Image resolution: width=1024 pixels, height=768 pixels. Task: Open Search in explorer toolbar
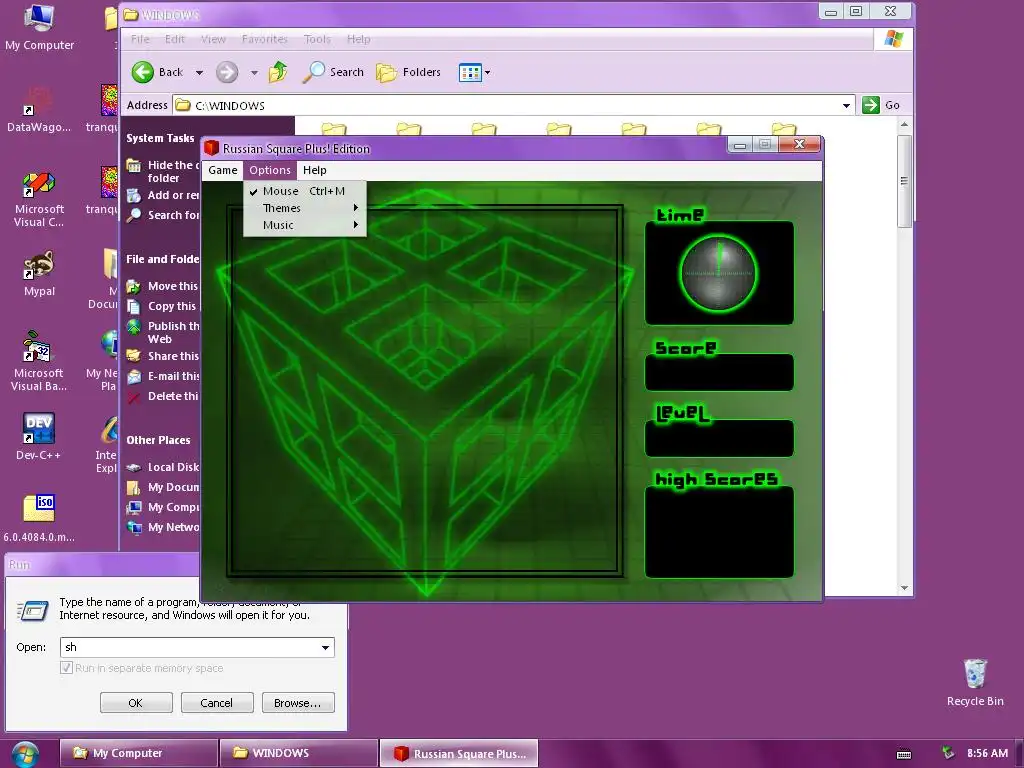333,72
